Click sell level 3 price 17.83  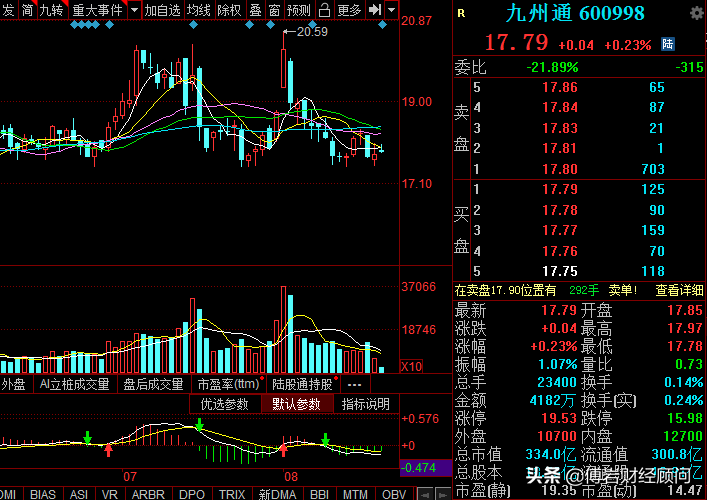tap(560, 128)
